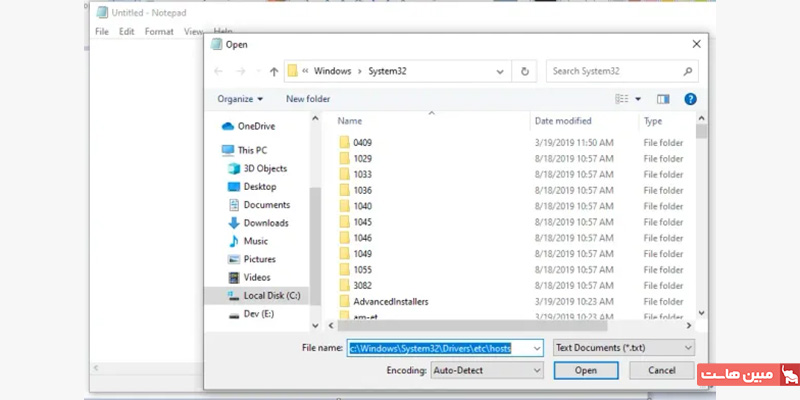Viewport: 800px width, 400px height.
Task: Open Desktop in the sidebar
Action: [253, 187]
